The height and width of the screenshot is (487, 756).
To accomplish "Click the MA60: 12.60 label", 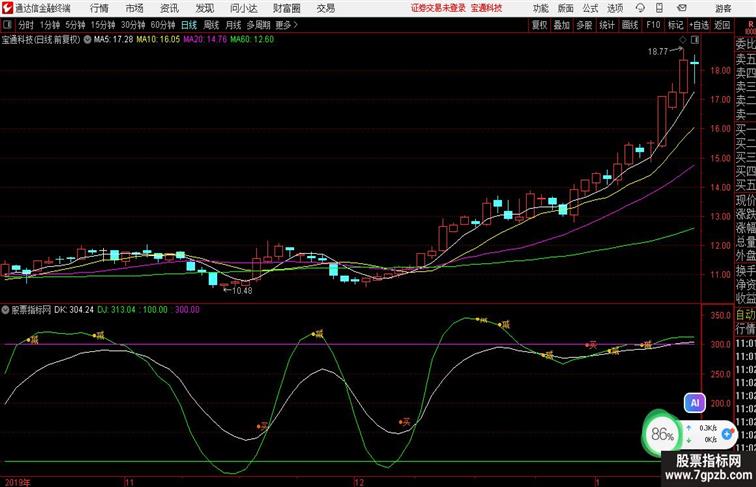I will click(x=252, y=40).
